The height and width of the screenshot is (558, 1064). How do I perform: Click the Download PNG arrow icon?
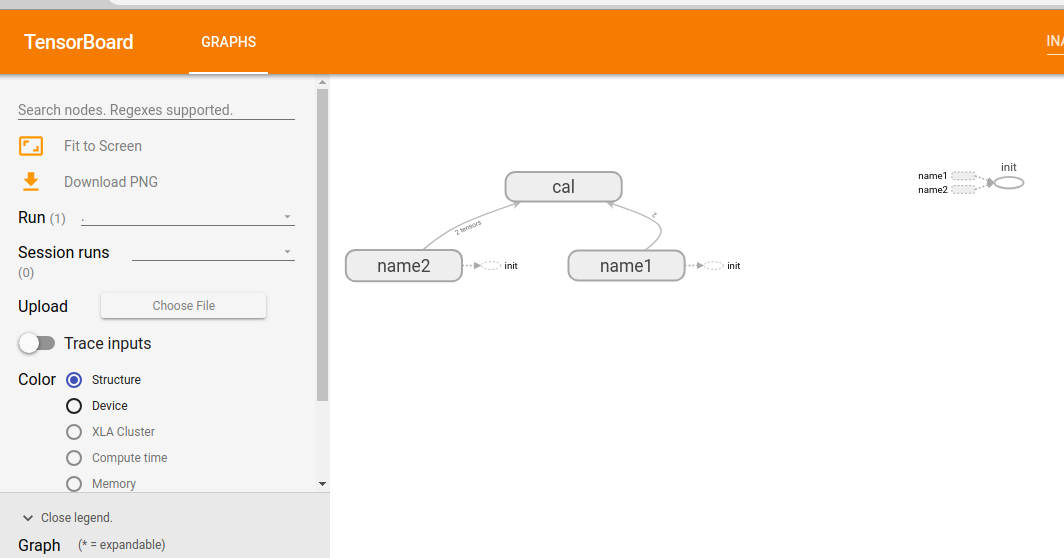[x=31, y=182]
